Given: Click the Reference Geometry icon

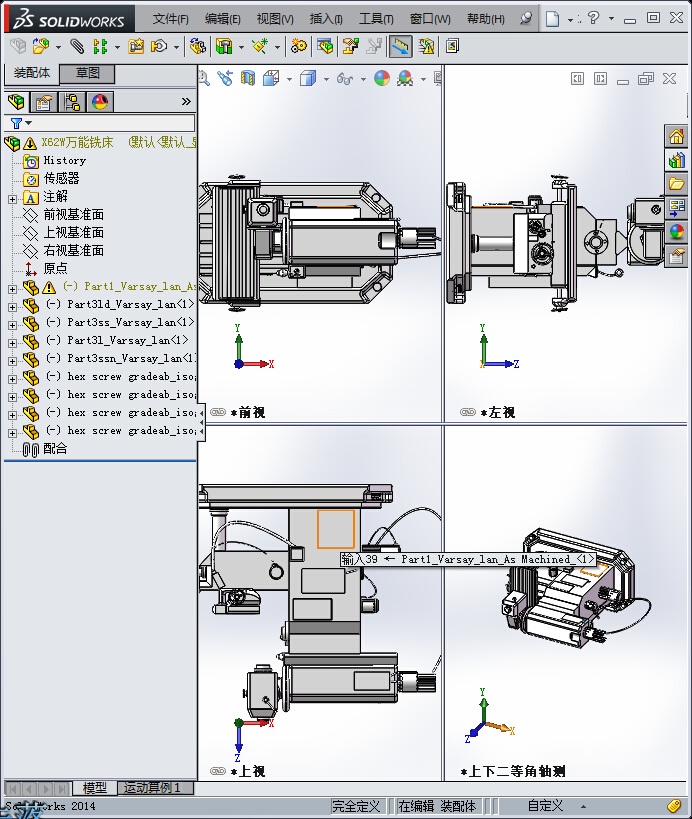Looking at the screenshot, I should pos(260,46).
